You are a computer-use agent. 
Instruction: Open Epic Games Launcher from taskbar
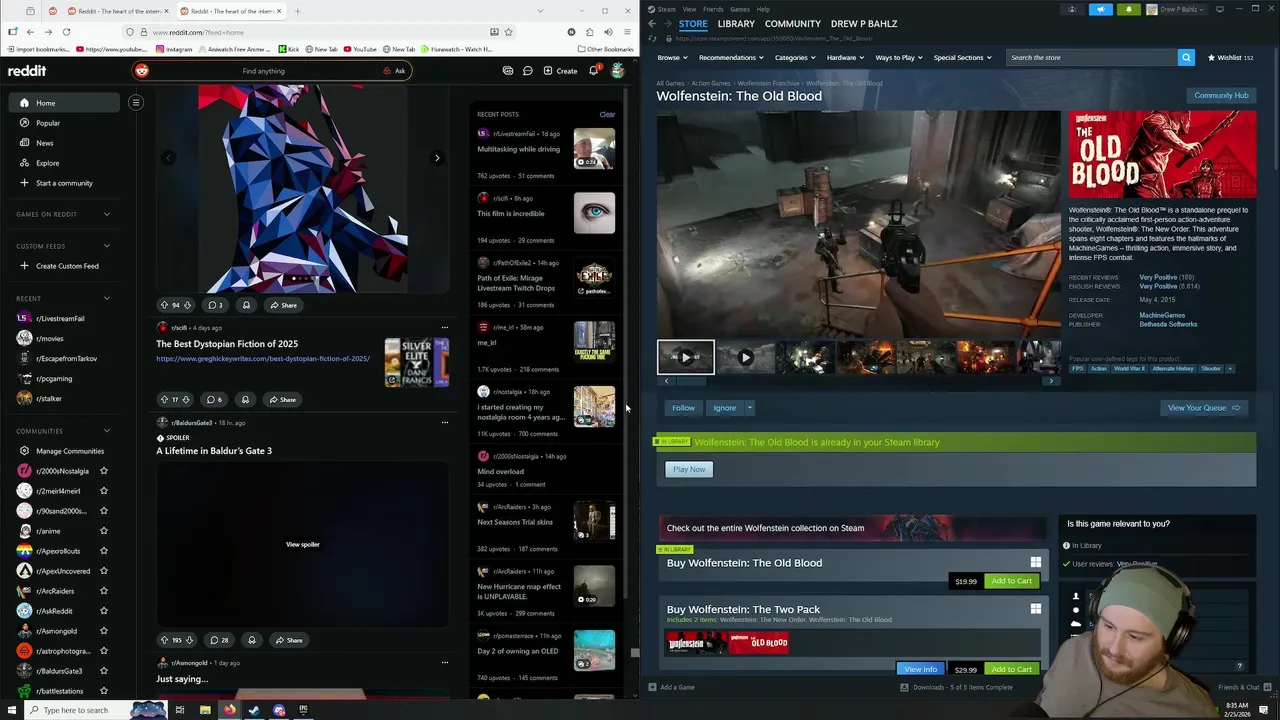coord(303,710)
